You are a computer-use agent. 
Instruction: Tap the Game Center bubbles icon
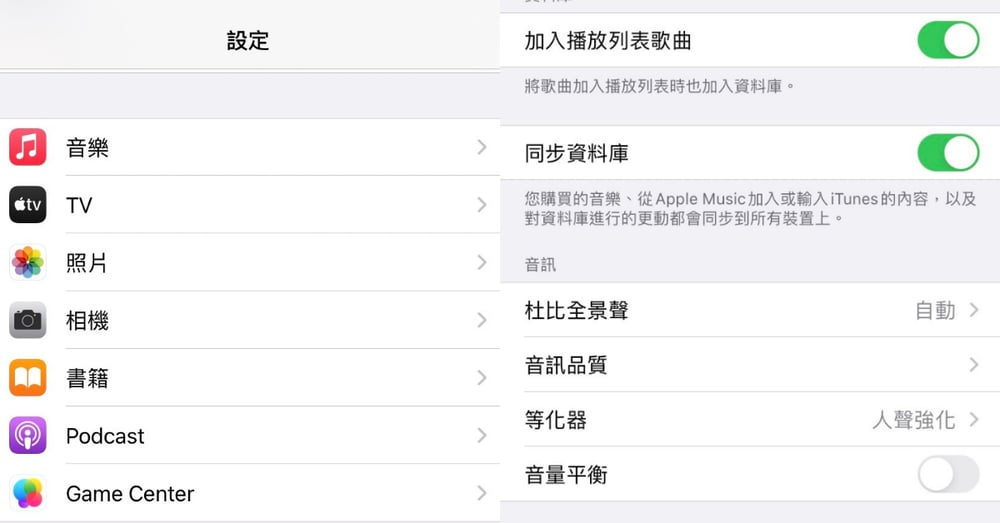point(27,493)
